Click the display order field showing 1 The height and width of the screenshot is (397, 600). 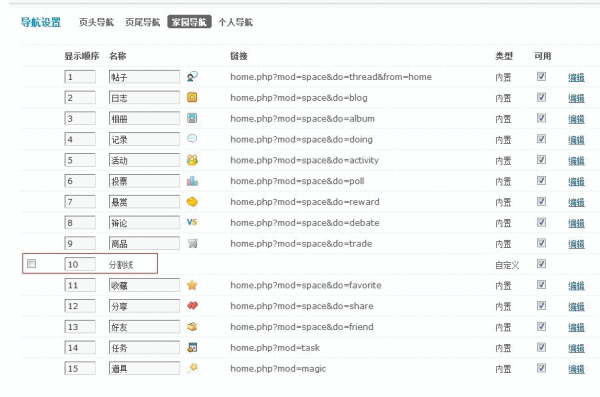click(x=80, y=77)
